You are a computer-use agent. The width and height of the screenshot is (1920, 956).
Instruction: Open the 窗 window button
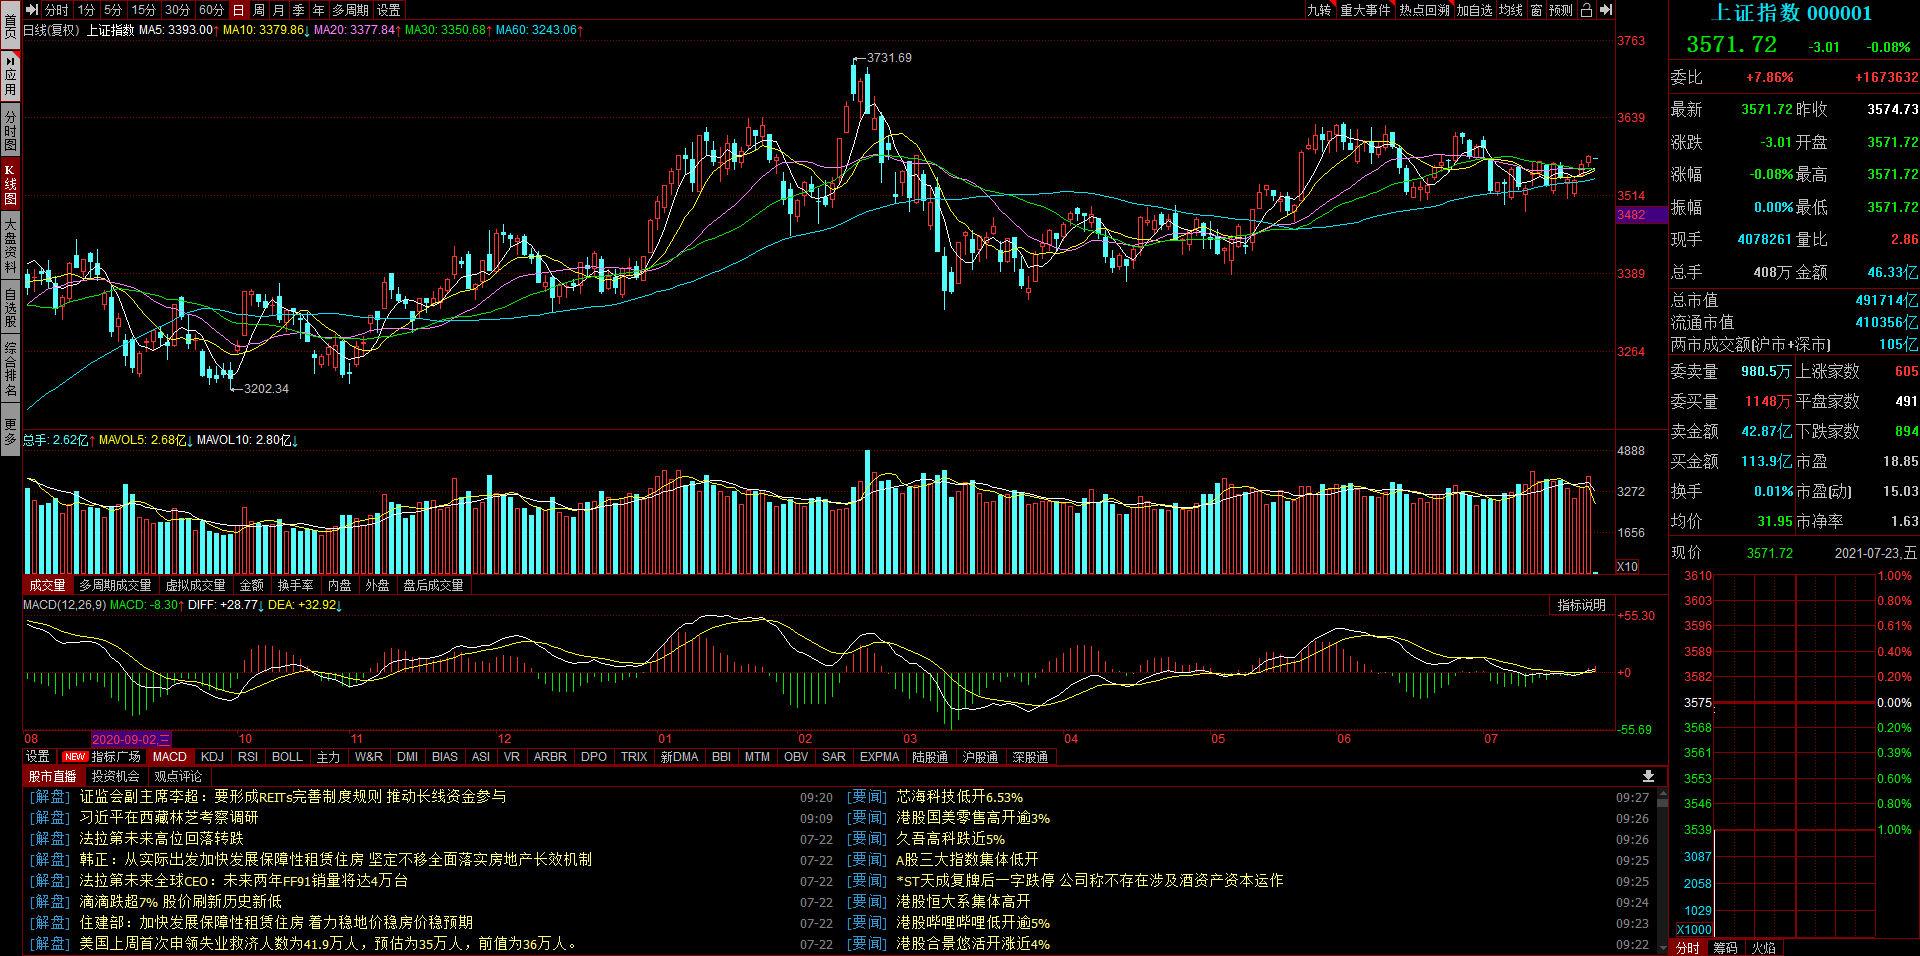1536,10
